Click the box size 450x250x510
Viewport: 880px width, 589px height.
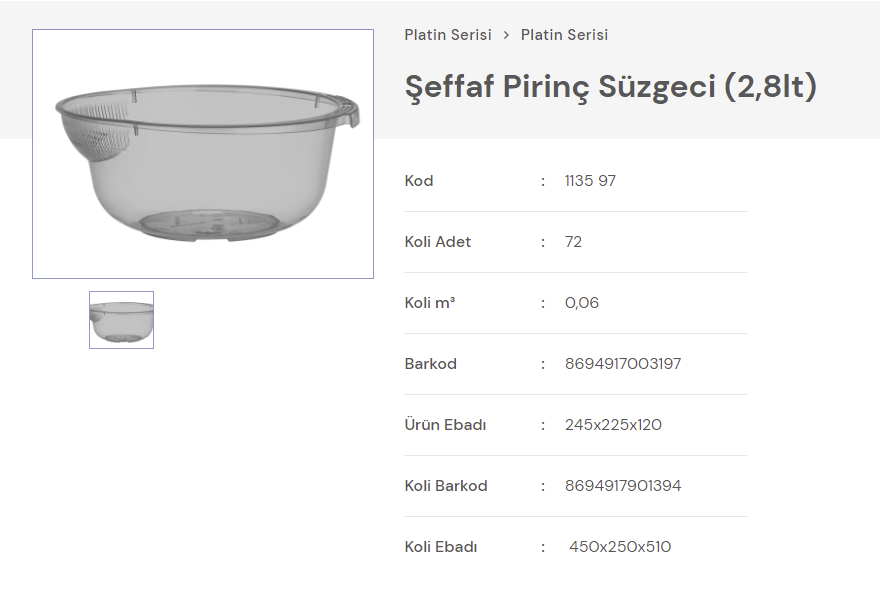point(620,547)
